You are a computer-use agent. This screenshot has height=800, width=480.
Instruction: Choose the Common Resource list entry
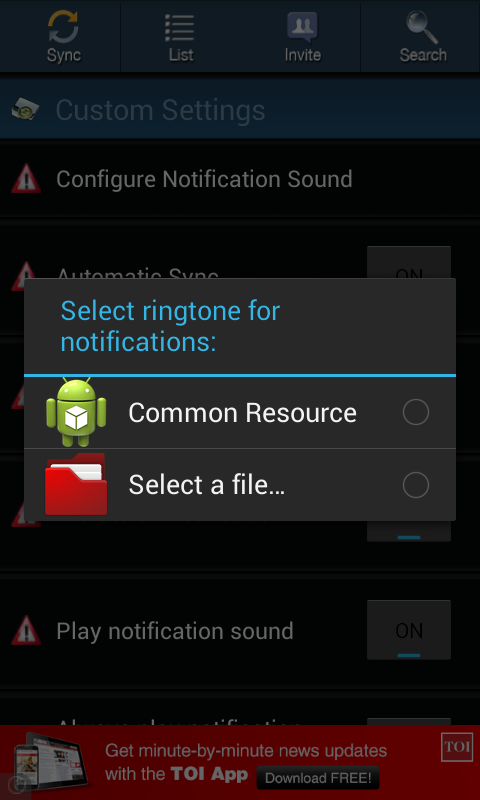click(240, 412)
